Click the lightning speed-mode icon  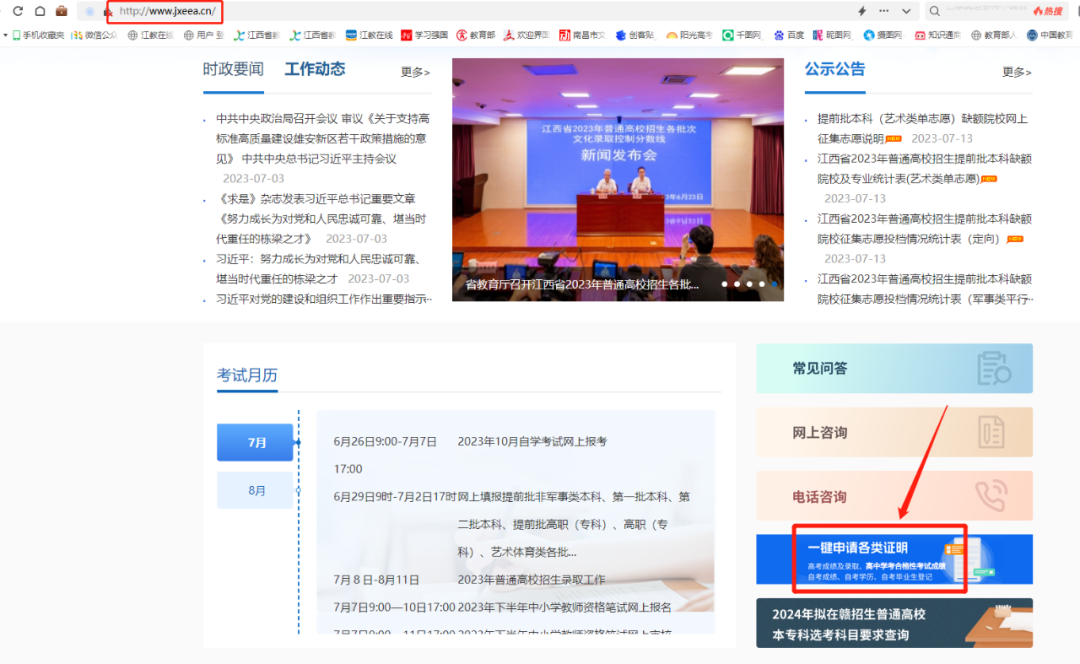tap(862, 11)
